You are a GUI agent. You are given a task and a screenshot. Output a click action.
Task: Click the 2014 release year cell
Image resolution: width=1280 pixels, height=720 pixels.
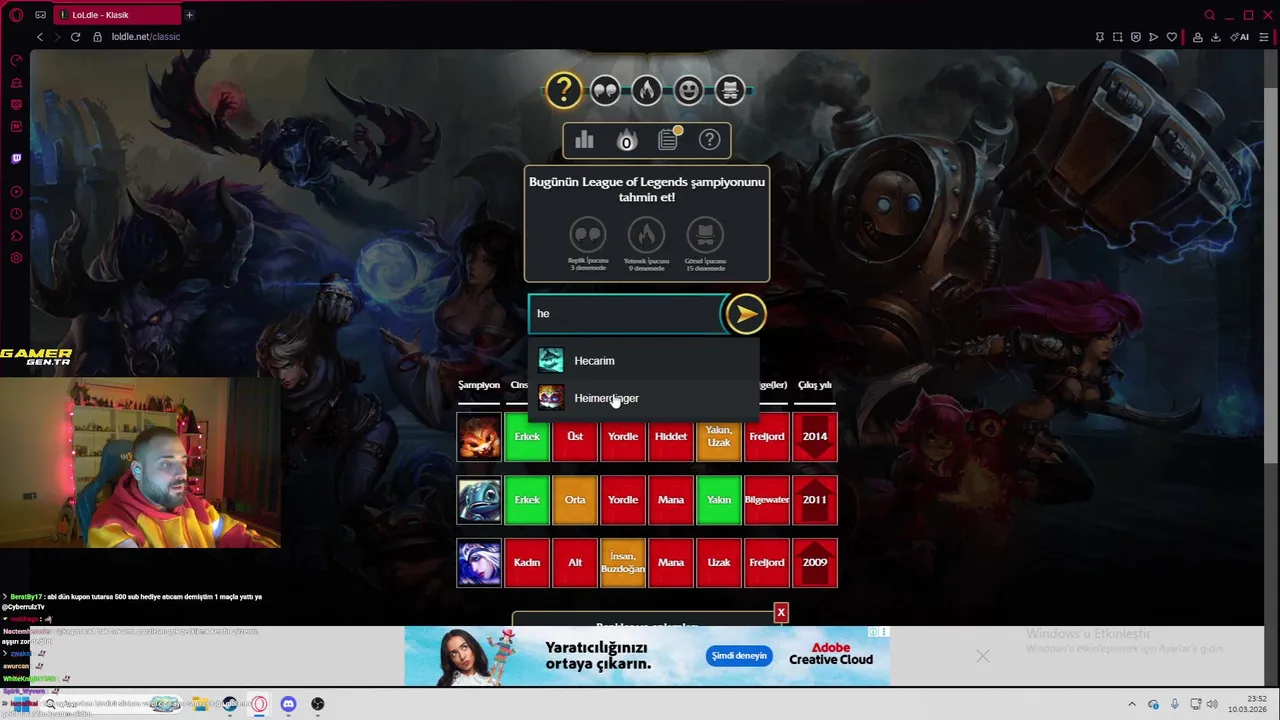coord(815,437)
